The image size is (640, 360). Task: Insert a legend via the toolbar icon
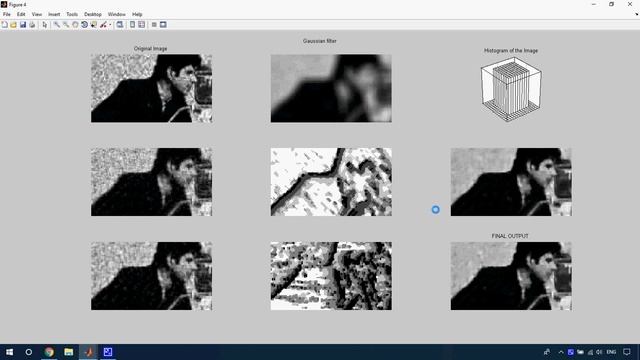(141, 25)
